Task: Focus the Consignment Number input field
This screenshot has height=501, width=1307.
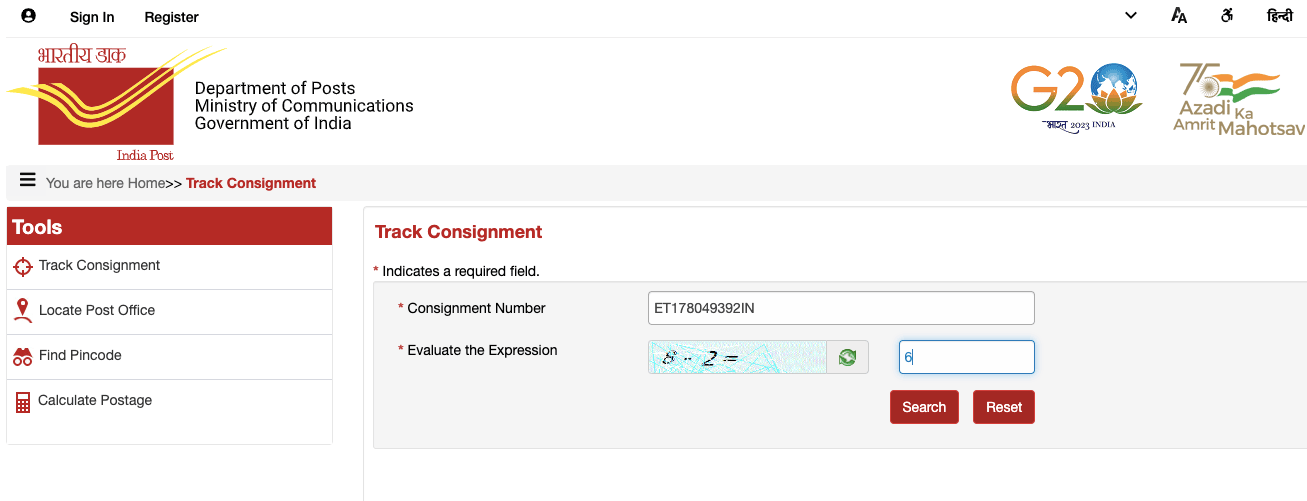Action: click(841, 308)
